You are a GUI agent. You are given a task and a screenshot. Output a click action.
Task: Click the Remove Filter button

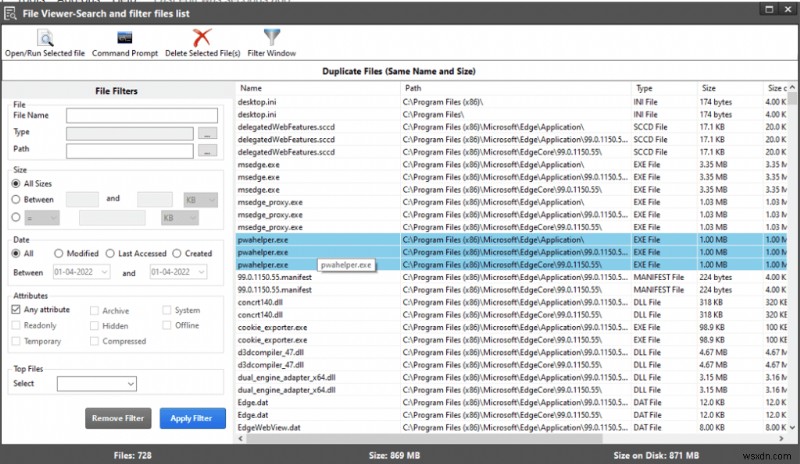118,418
